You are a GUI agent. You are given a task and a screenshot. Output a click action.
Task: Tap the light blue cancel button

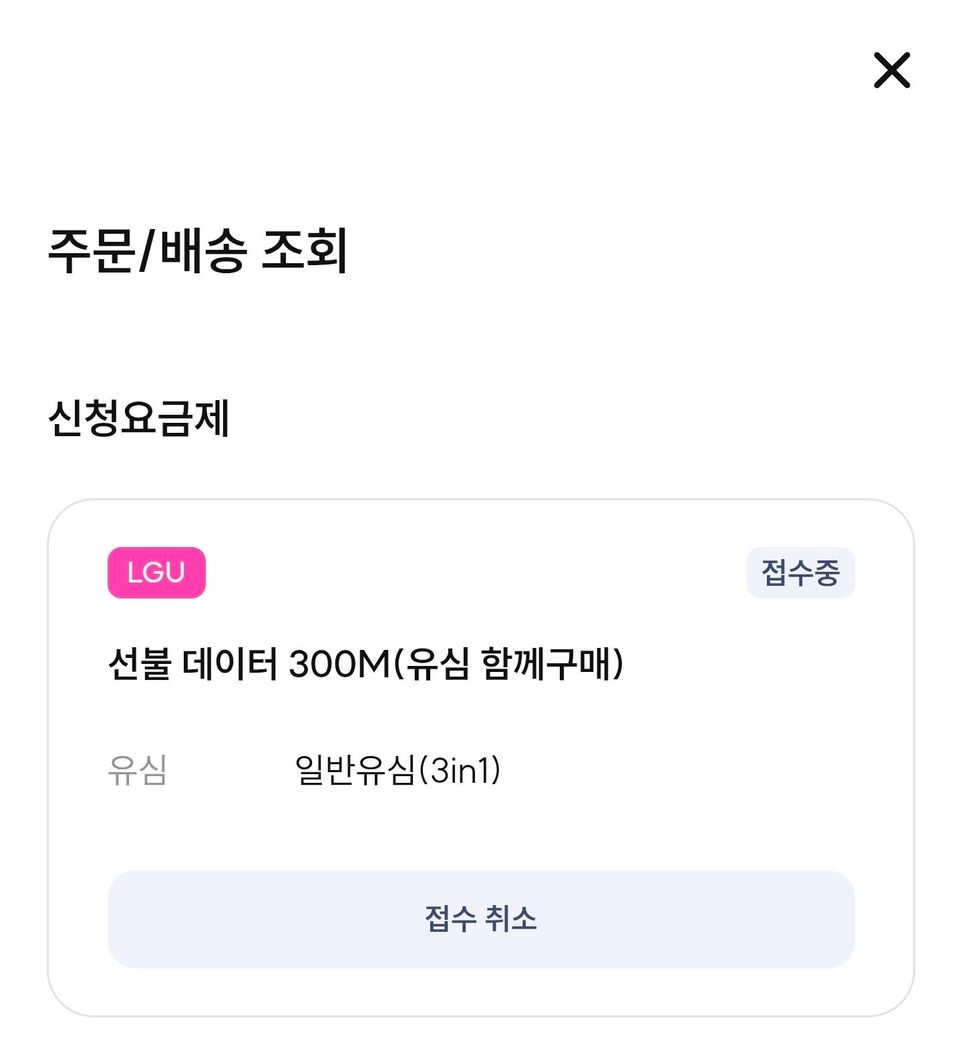(481, 919)
